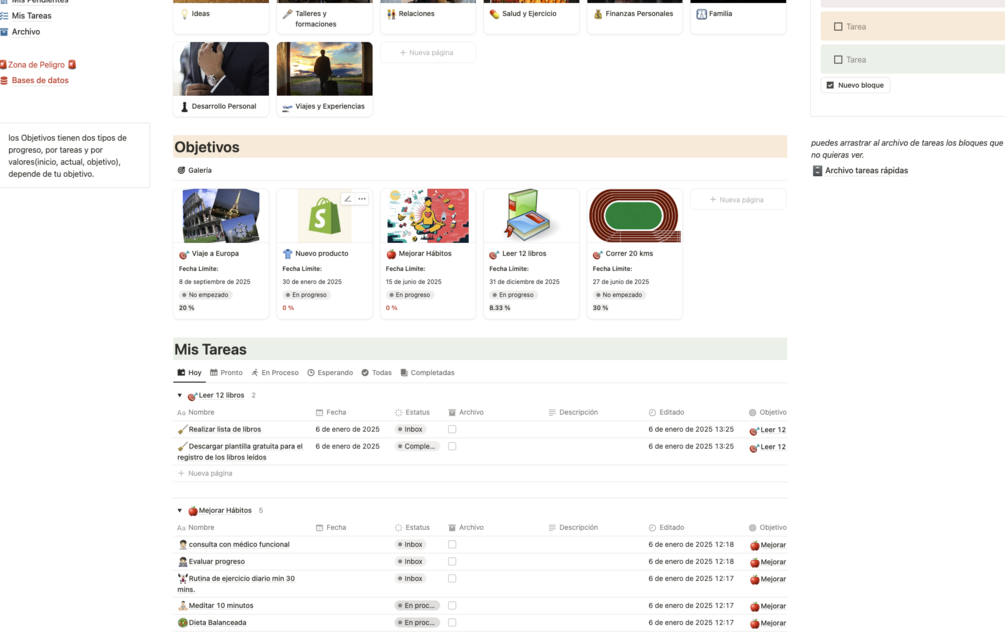Click the 30 de enero de 2025 date on Nuevo producto
The height and width of the screenshot is (634, 1005).
[x=312, y=282]
